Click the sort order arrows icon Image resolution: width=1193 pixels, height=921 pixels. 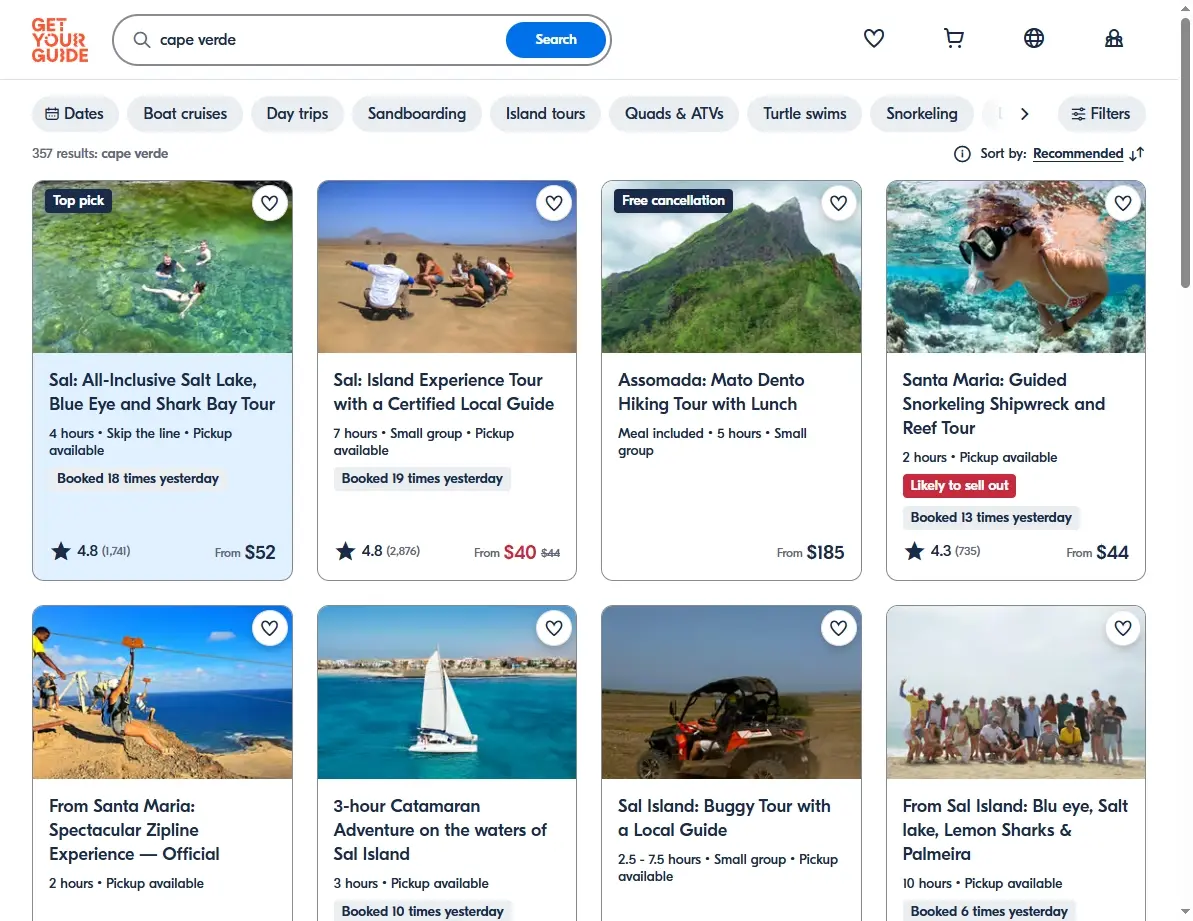[1137, 154]
